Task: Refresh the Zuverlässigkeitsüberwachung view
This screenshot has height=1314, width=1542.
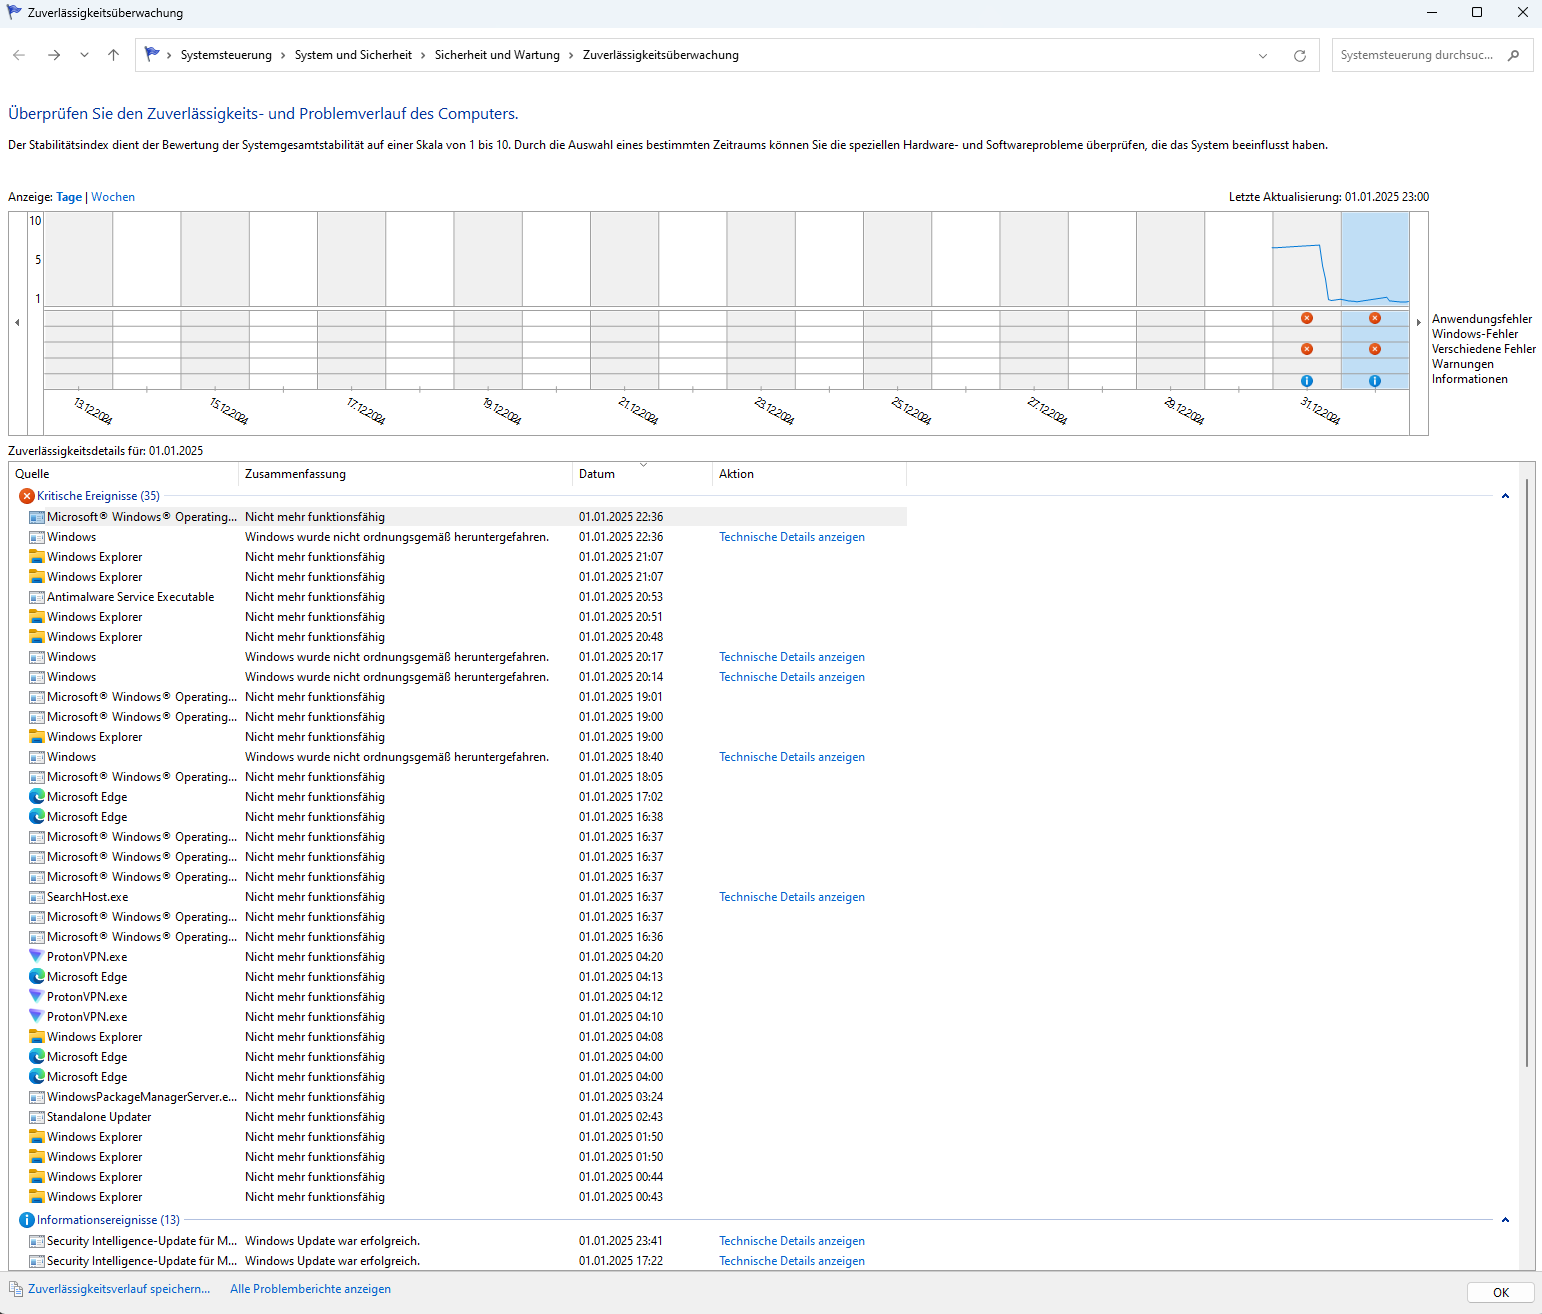Action: tap(1300, 55)
